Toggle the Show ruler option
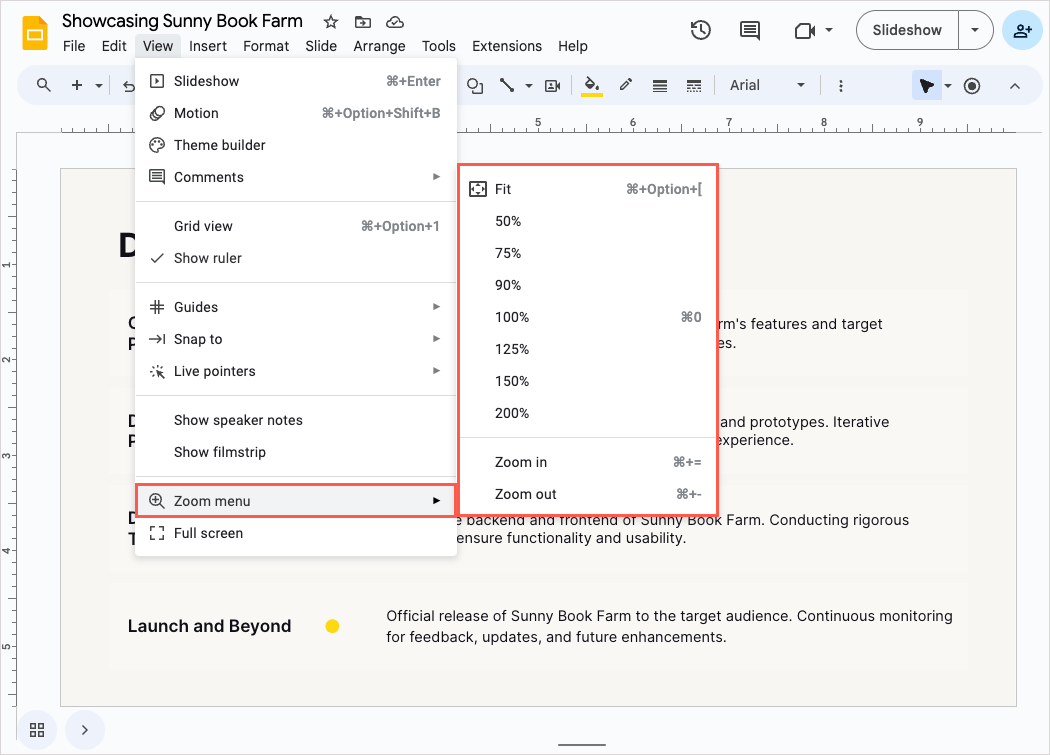Viewport: 1050px width, 755px height. point(296,258)
